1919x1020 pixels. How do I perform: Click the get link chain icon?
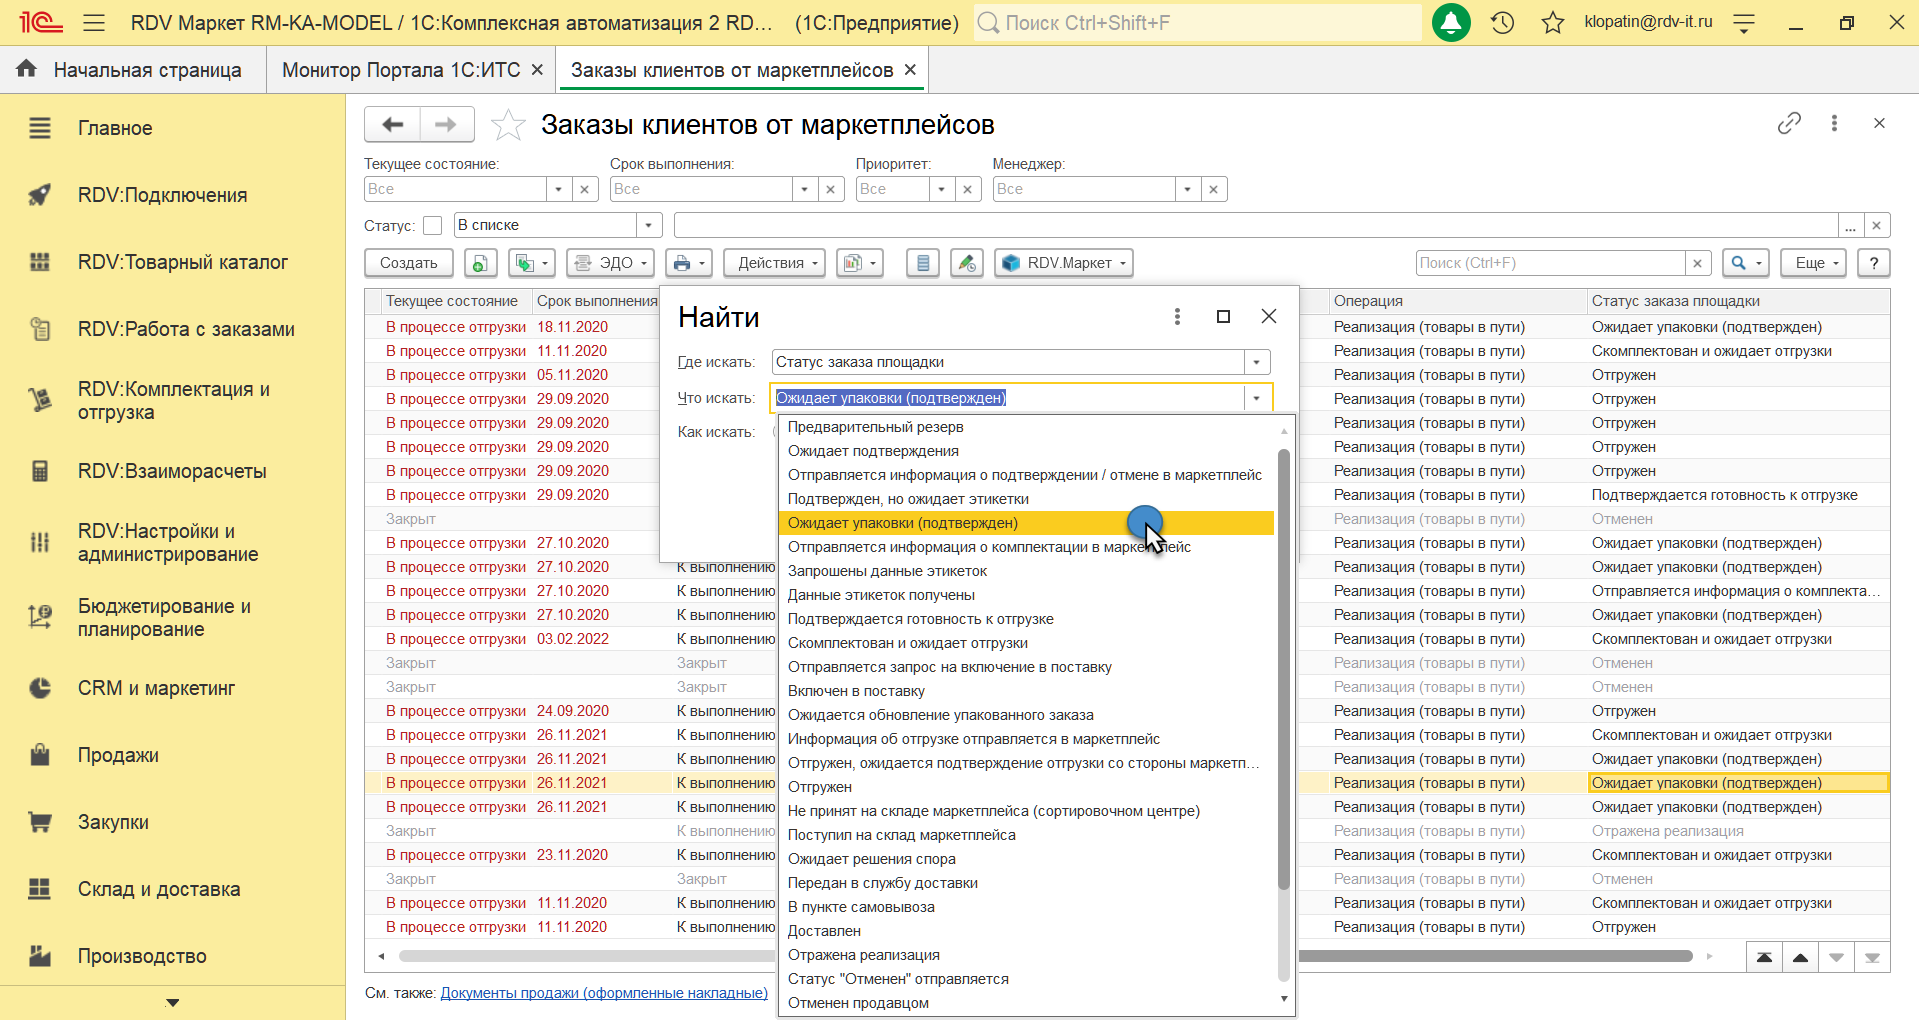click(x=1789, y=123)
